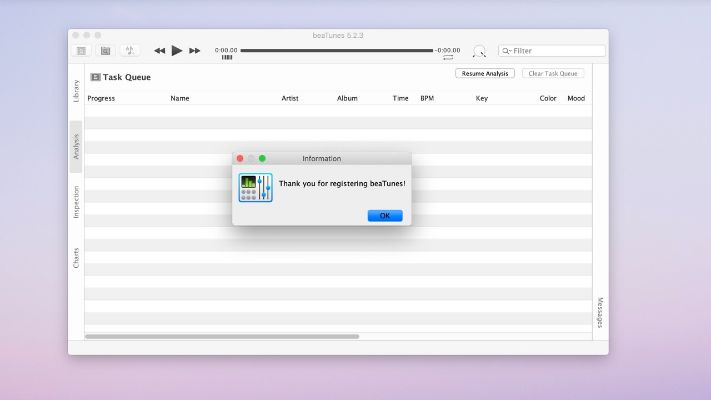711x400 pixels.
Task: Switch to the Library side tab
Action: pos(76,91)
